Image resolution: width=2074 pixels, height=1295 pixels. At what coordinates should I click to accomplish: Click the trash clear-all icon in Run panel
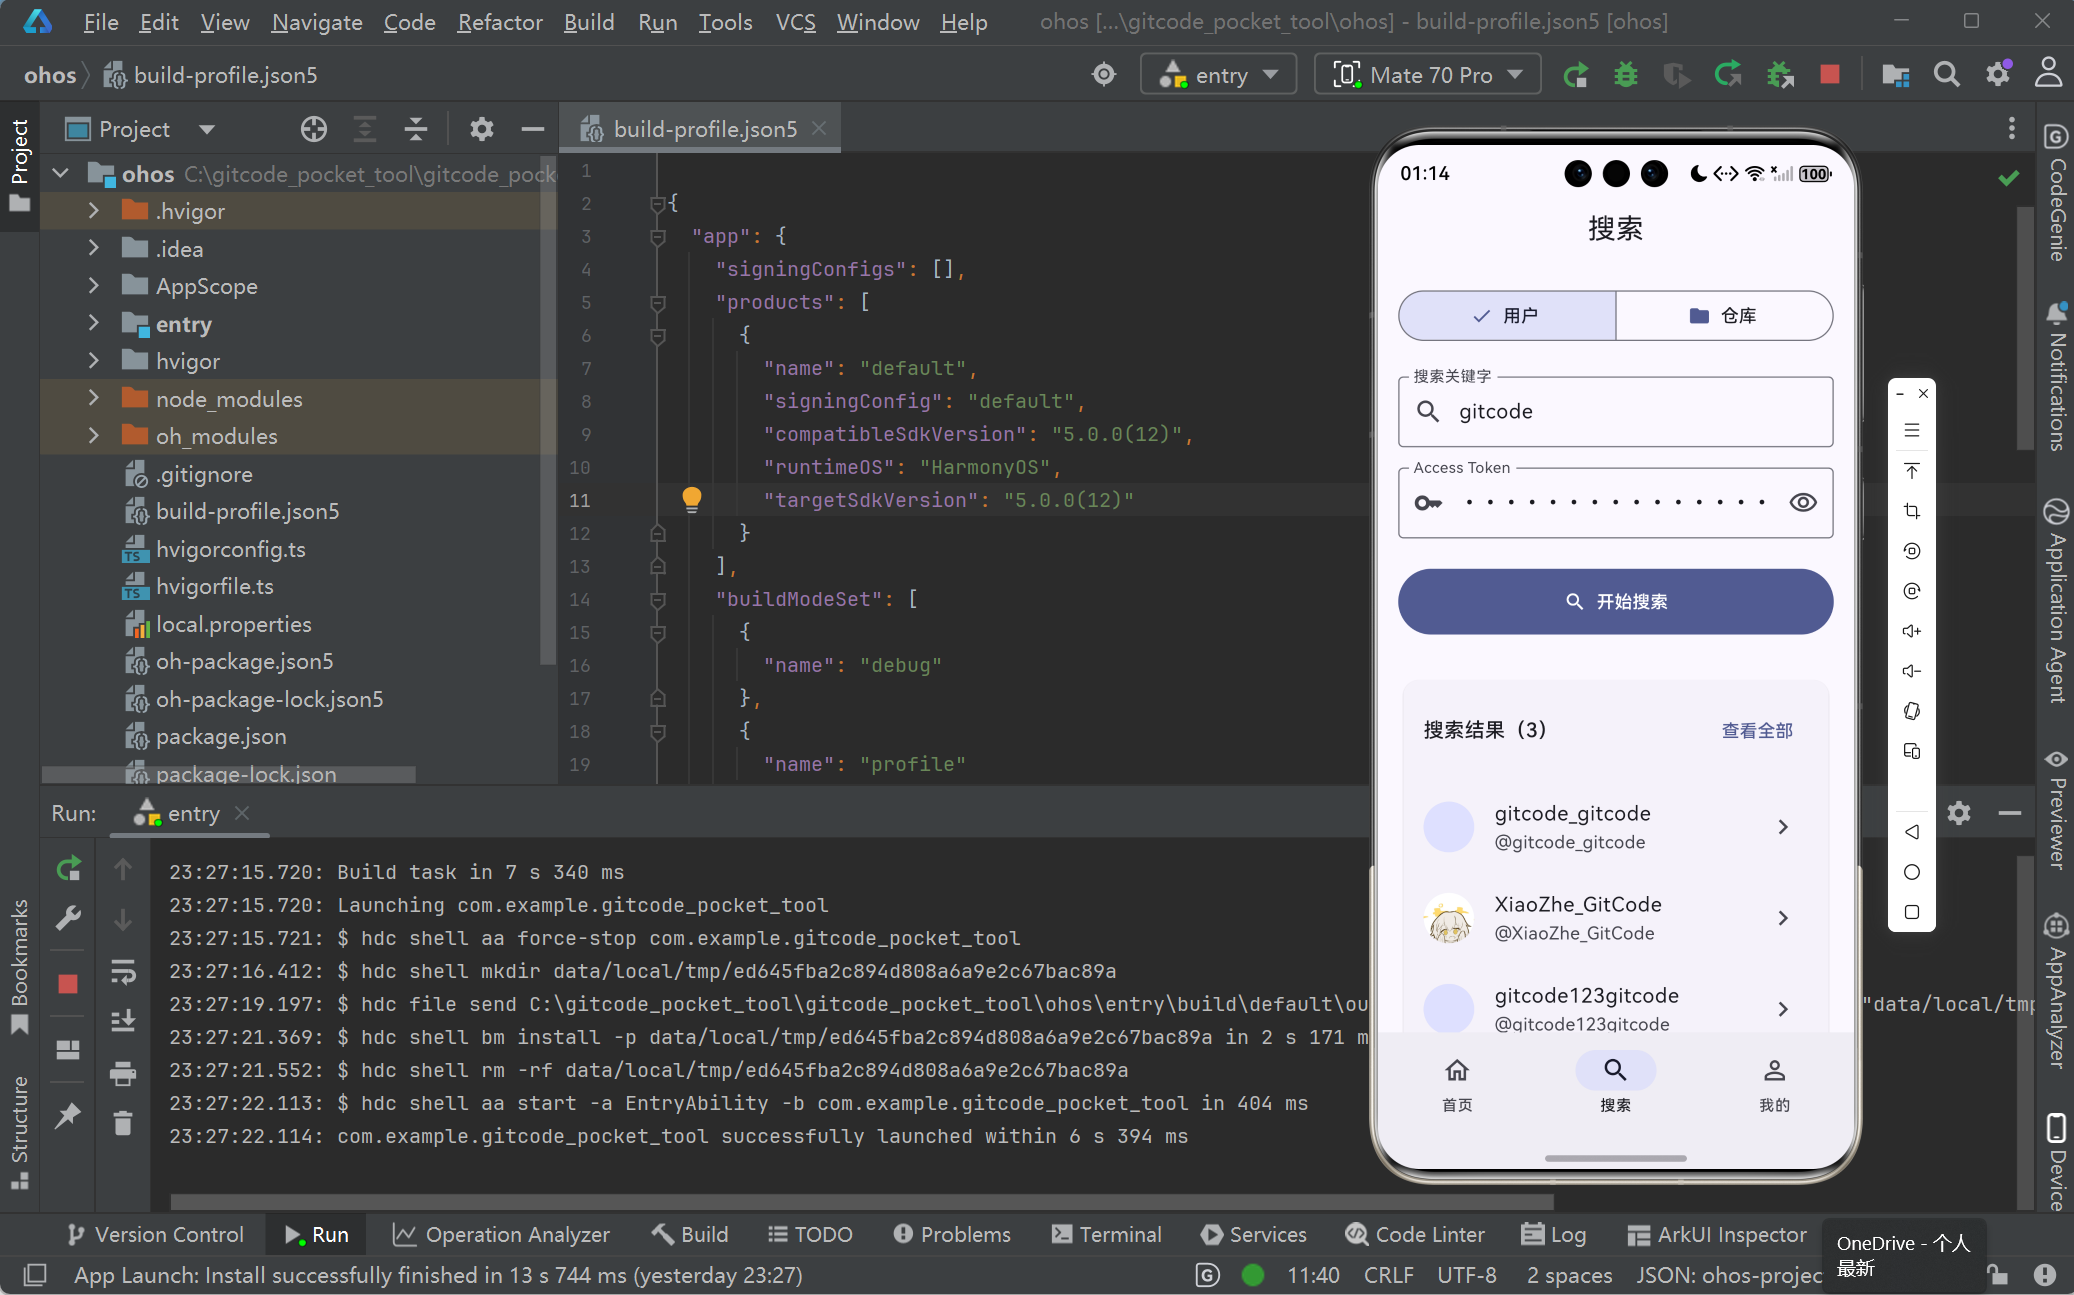tap(123, 1123)
